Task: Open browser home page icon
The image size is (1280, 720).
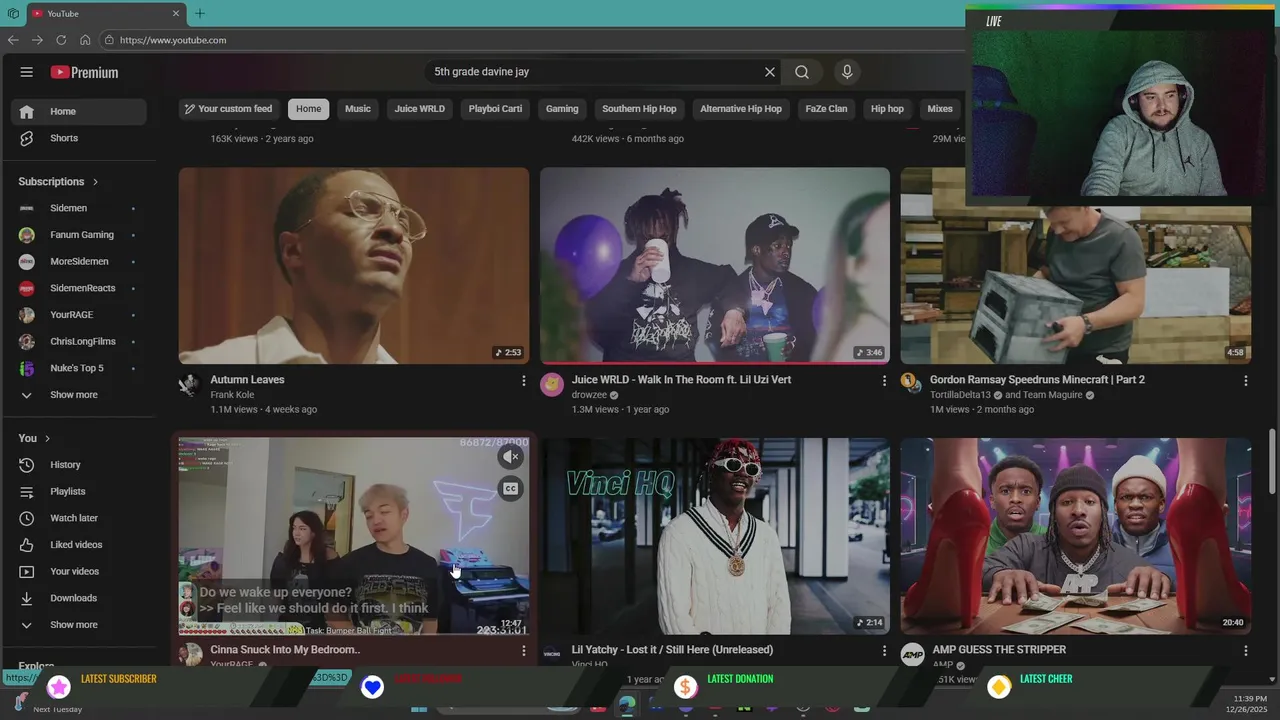Action: tap(85, 40)
